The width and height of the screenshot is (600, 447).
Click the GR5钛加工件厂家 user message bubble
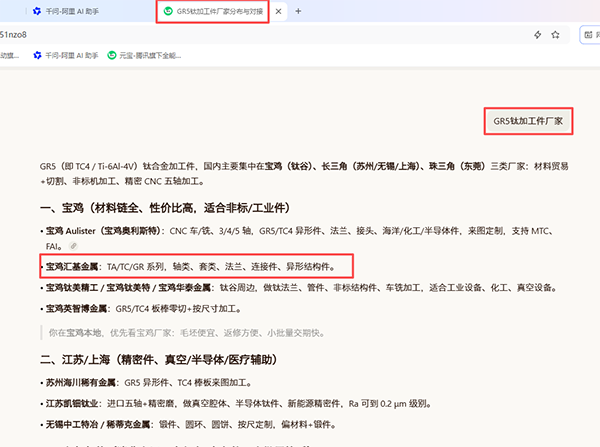(528, 121)
